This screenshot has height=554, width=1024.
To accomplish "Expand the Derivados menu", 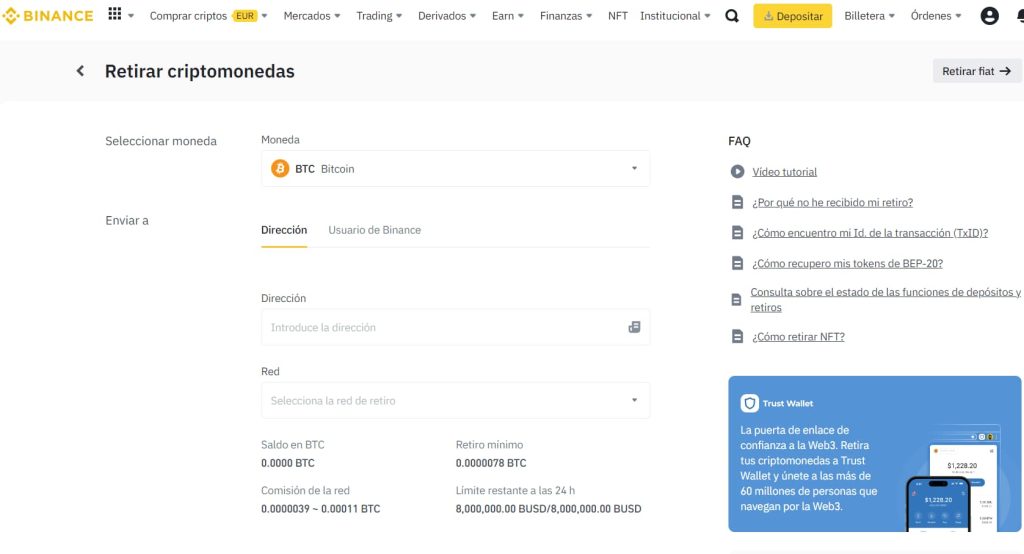I will [x=447, y=16].
